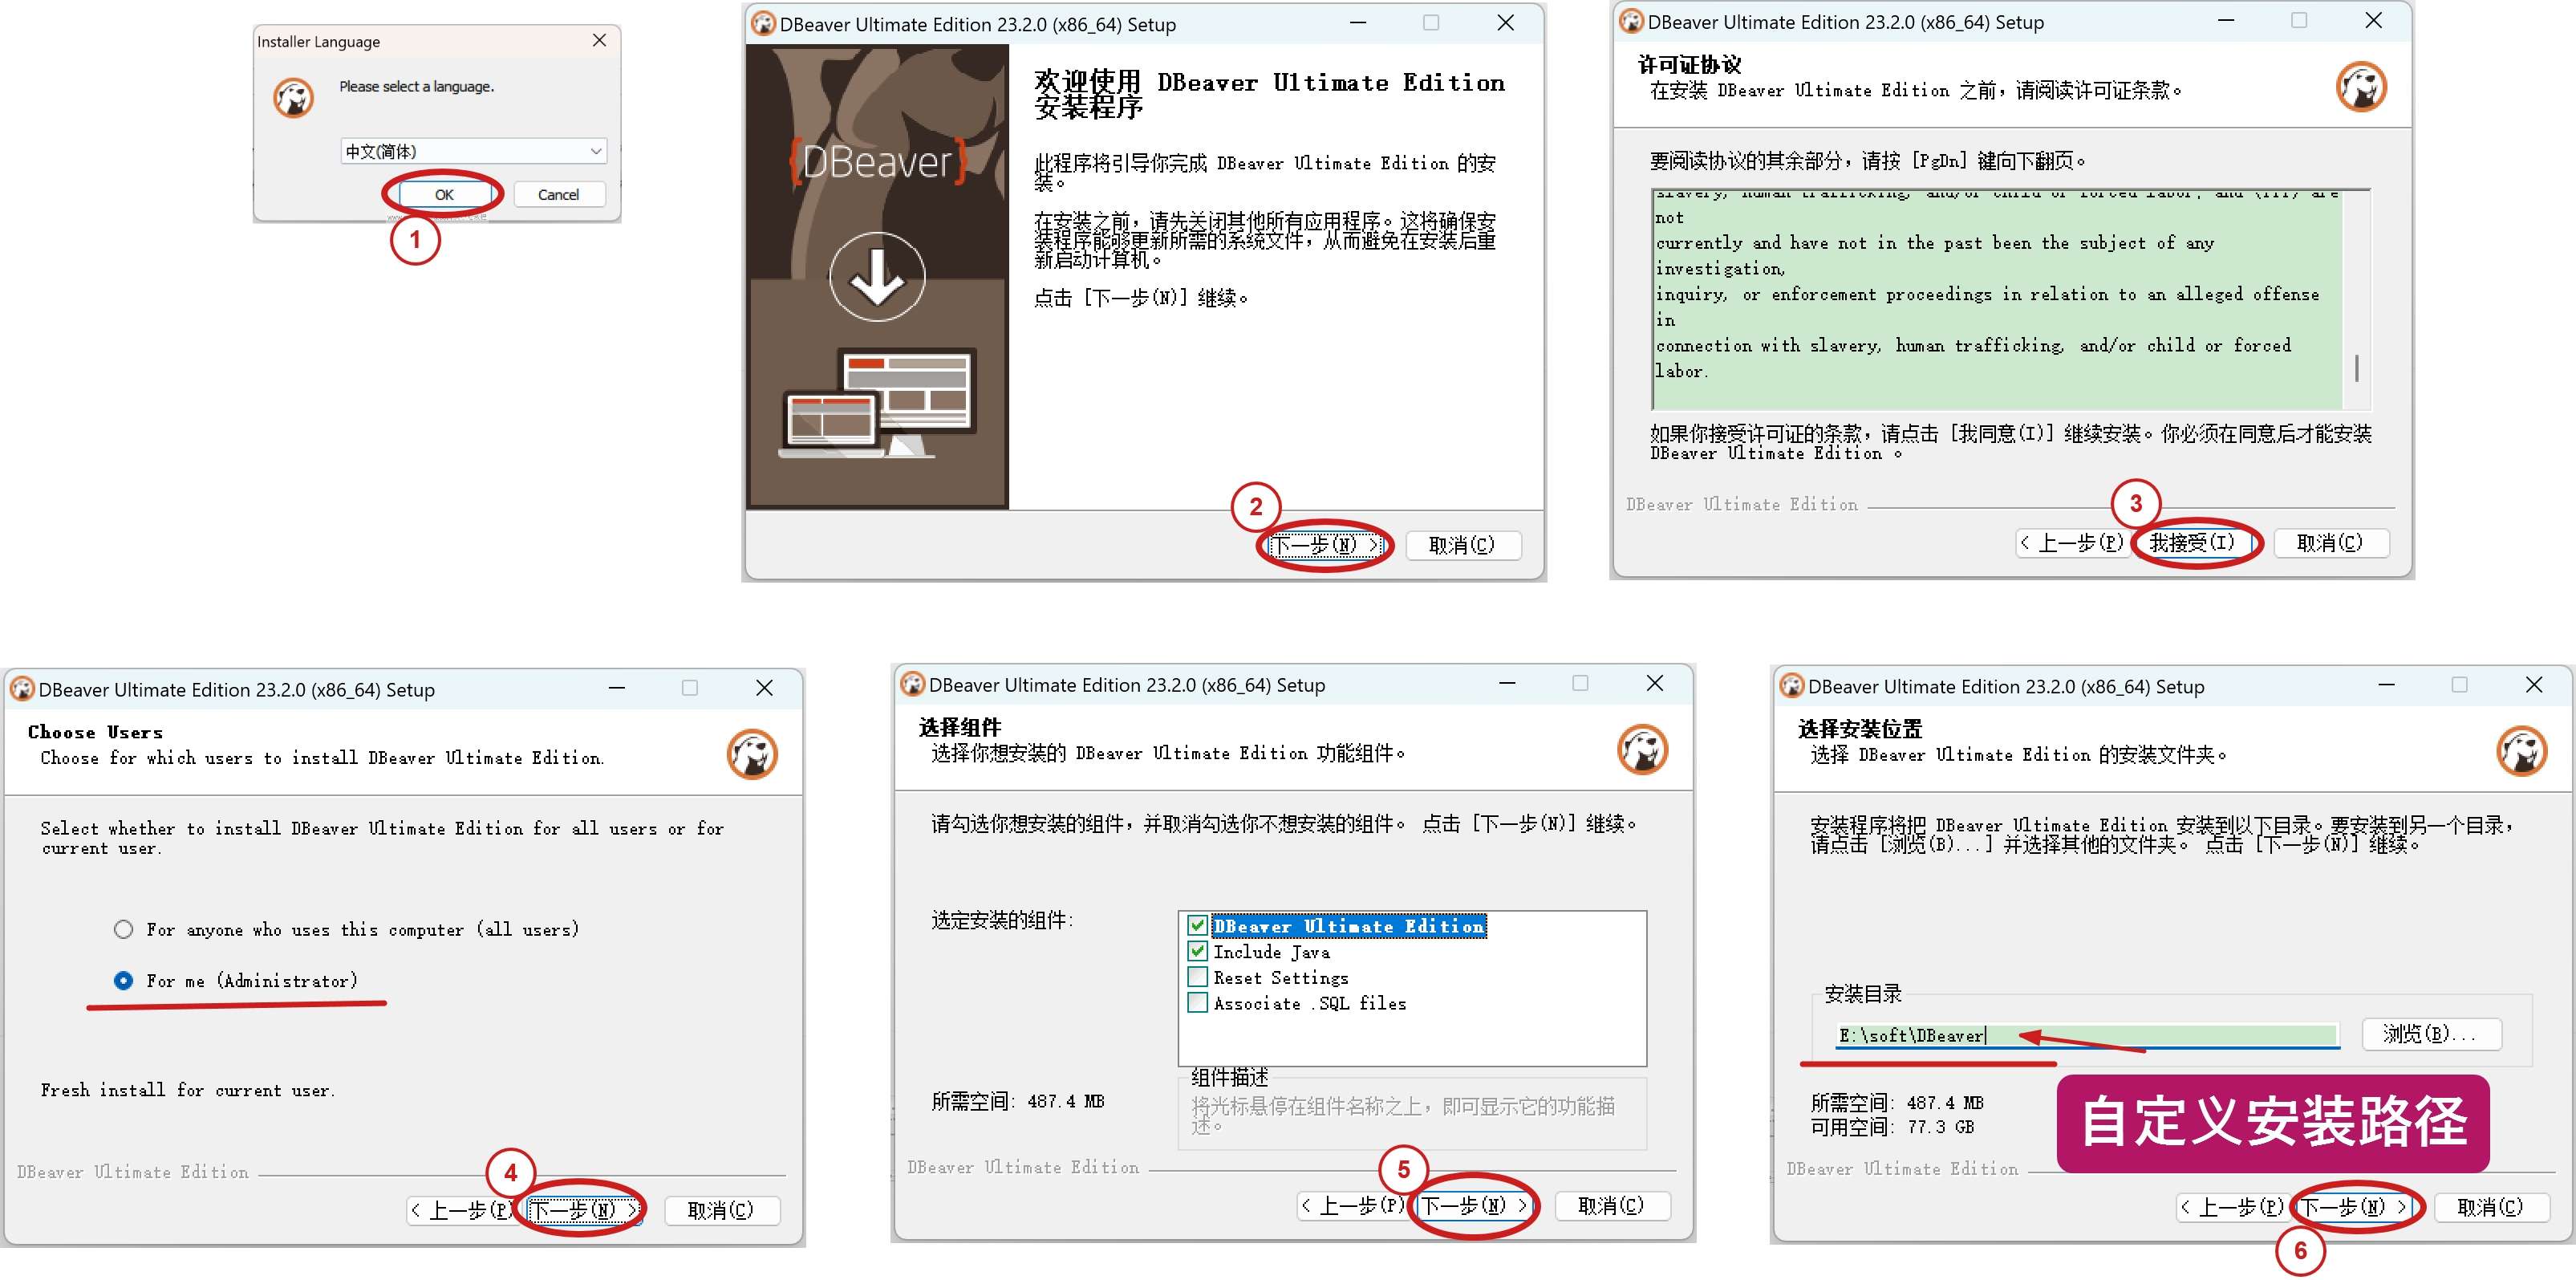Screen dimensions: 2576x1280
Task: Click 下一步(N) in the 选择安装位置 window
Action: [x=2352, y=1208]
